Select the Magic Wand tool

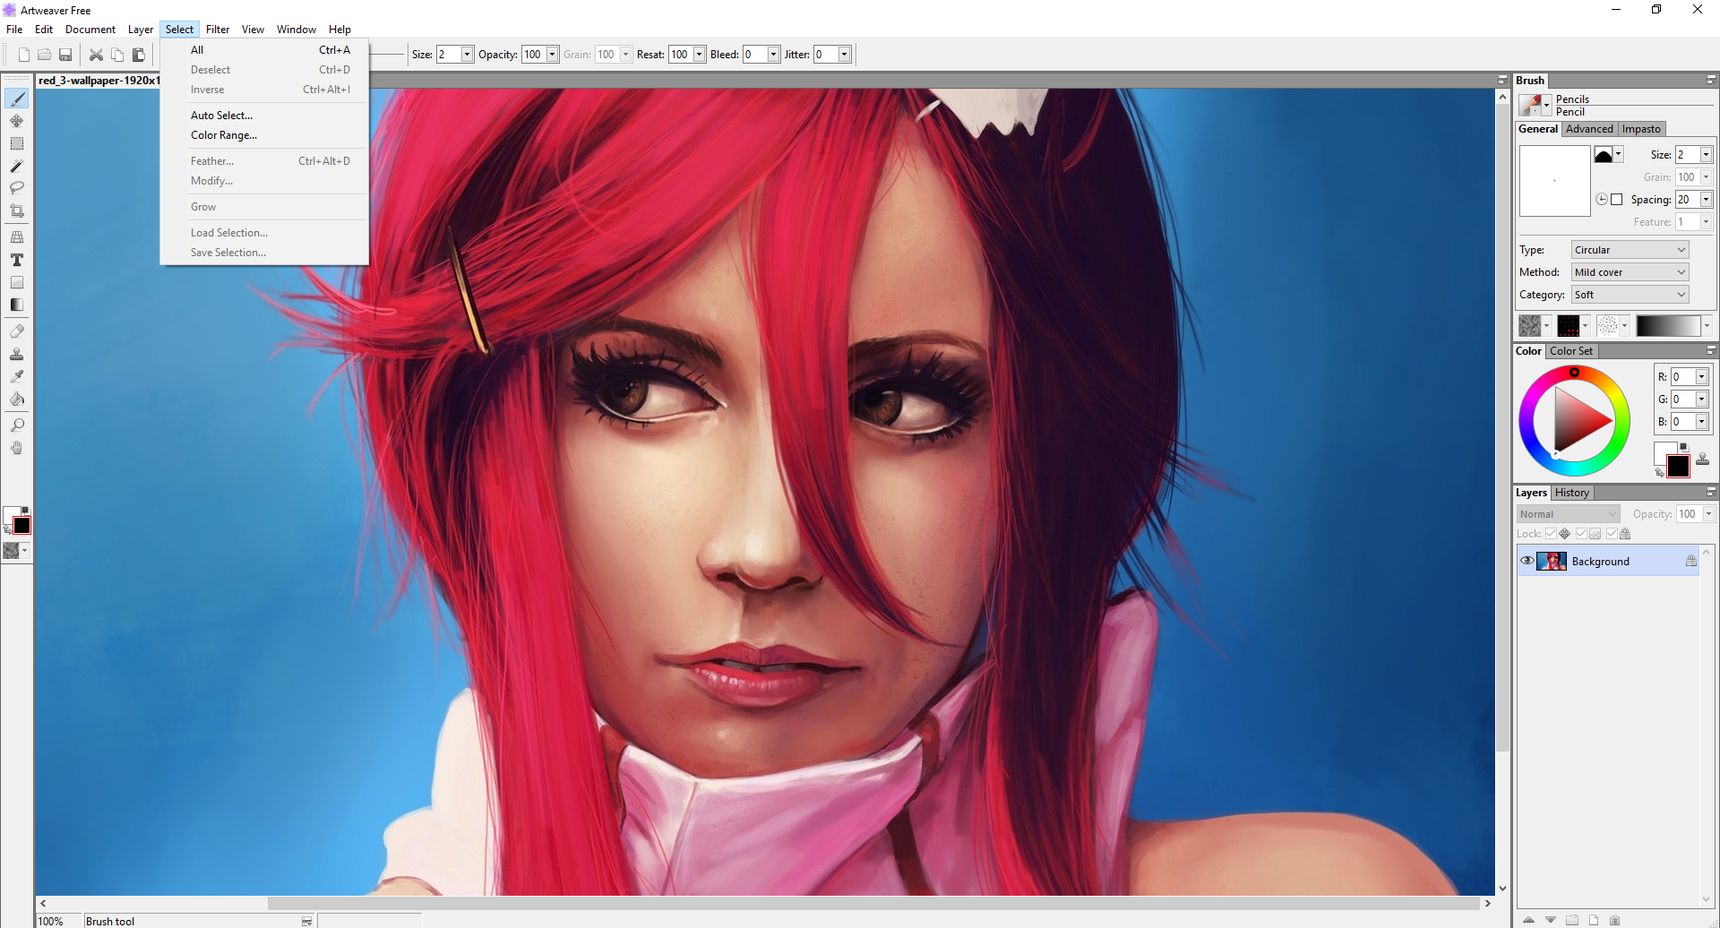click(17, 166)
